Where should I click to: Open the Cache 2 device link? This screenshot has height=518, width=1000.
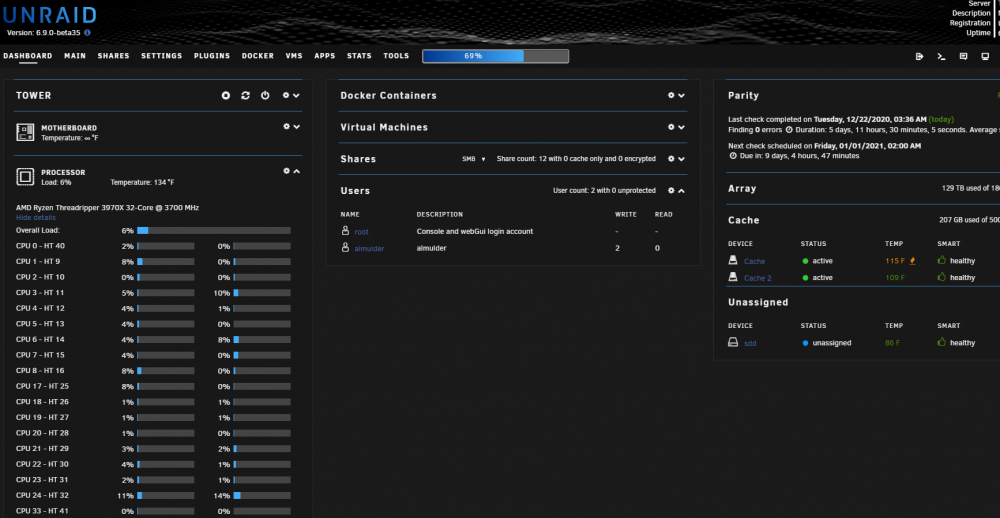(x=758, y=278)
